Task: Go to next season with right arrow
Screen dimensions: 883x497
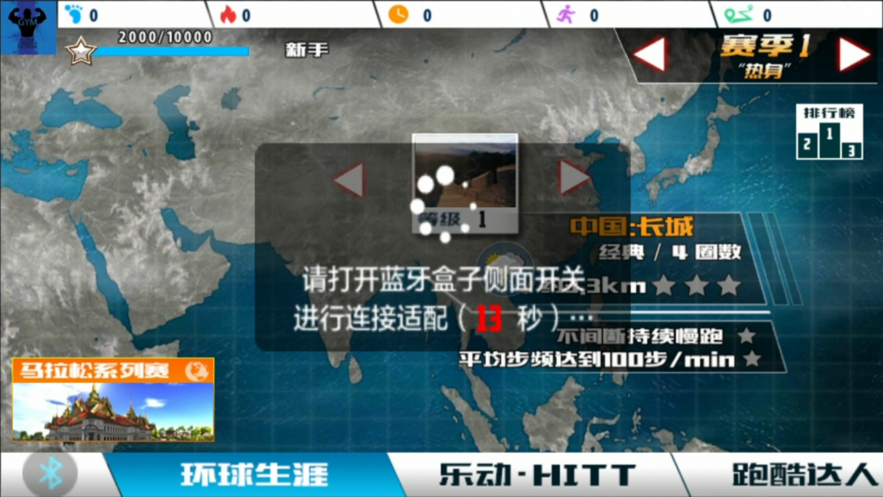Action: pyautogui.click(x=853, y=55)
